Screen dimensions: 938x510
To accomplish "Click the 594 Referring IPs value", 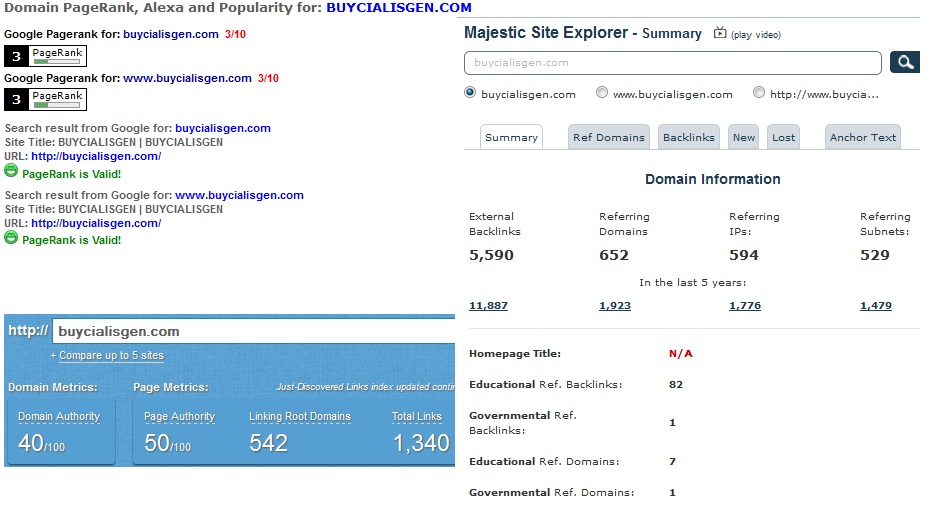I will pyautogui.click(x=744, y=255).
